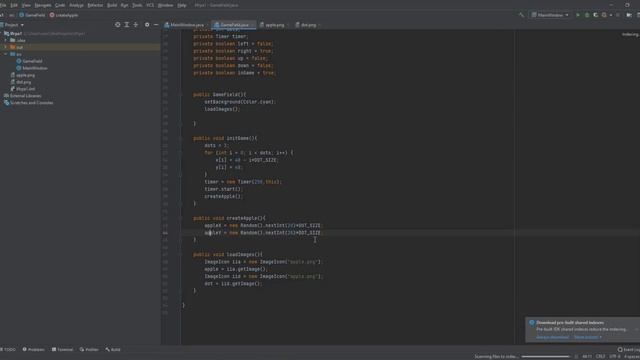Click the Profiler run icon
The height and width of the screenshot is (360, 640).
pos(604,15)
